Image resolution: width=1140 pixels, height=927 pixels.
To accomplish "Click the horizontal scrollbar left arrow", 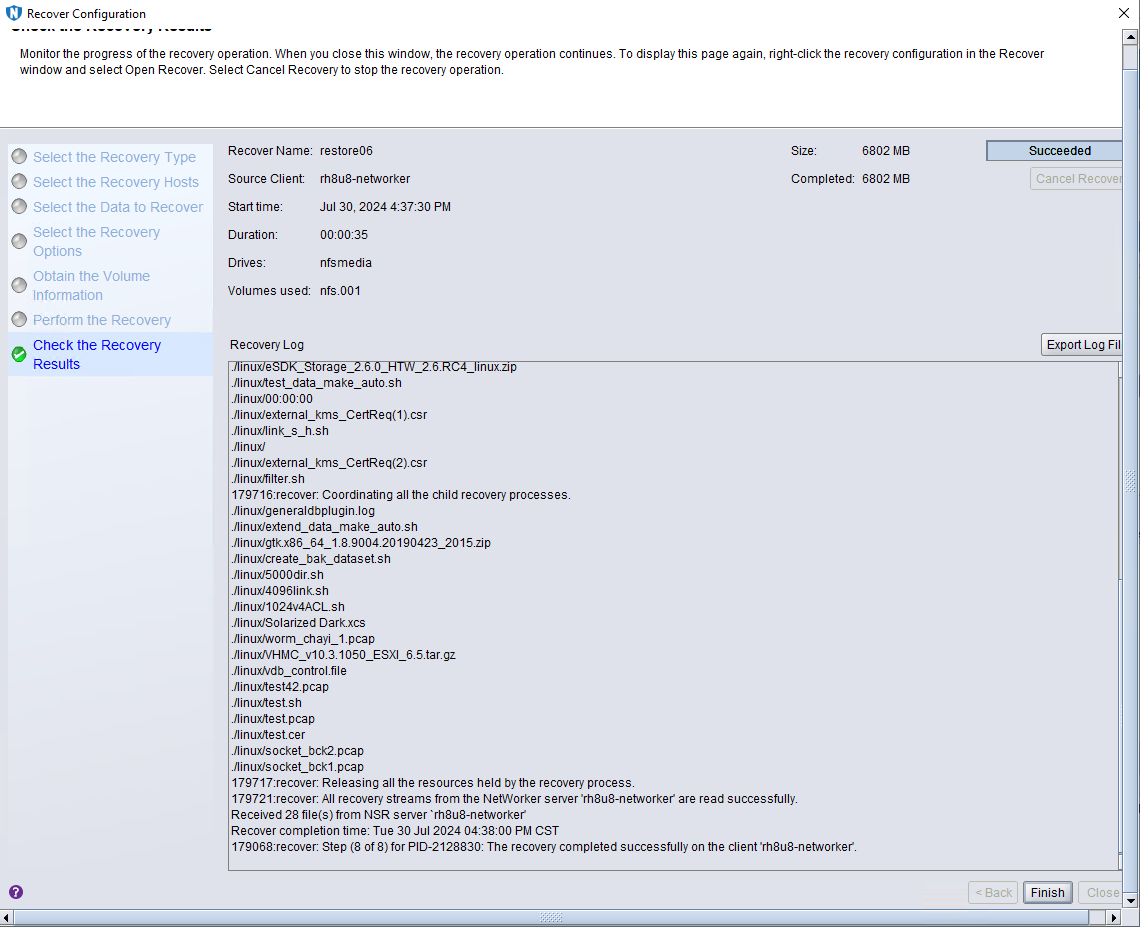I will [7, 918].
